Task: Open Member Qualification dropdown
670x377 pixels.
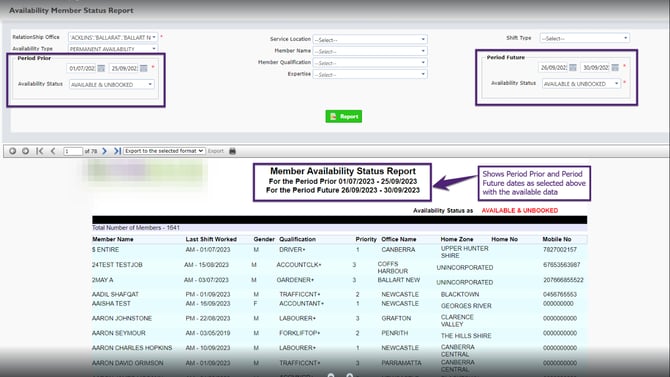Action: [370, 63]
